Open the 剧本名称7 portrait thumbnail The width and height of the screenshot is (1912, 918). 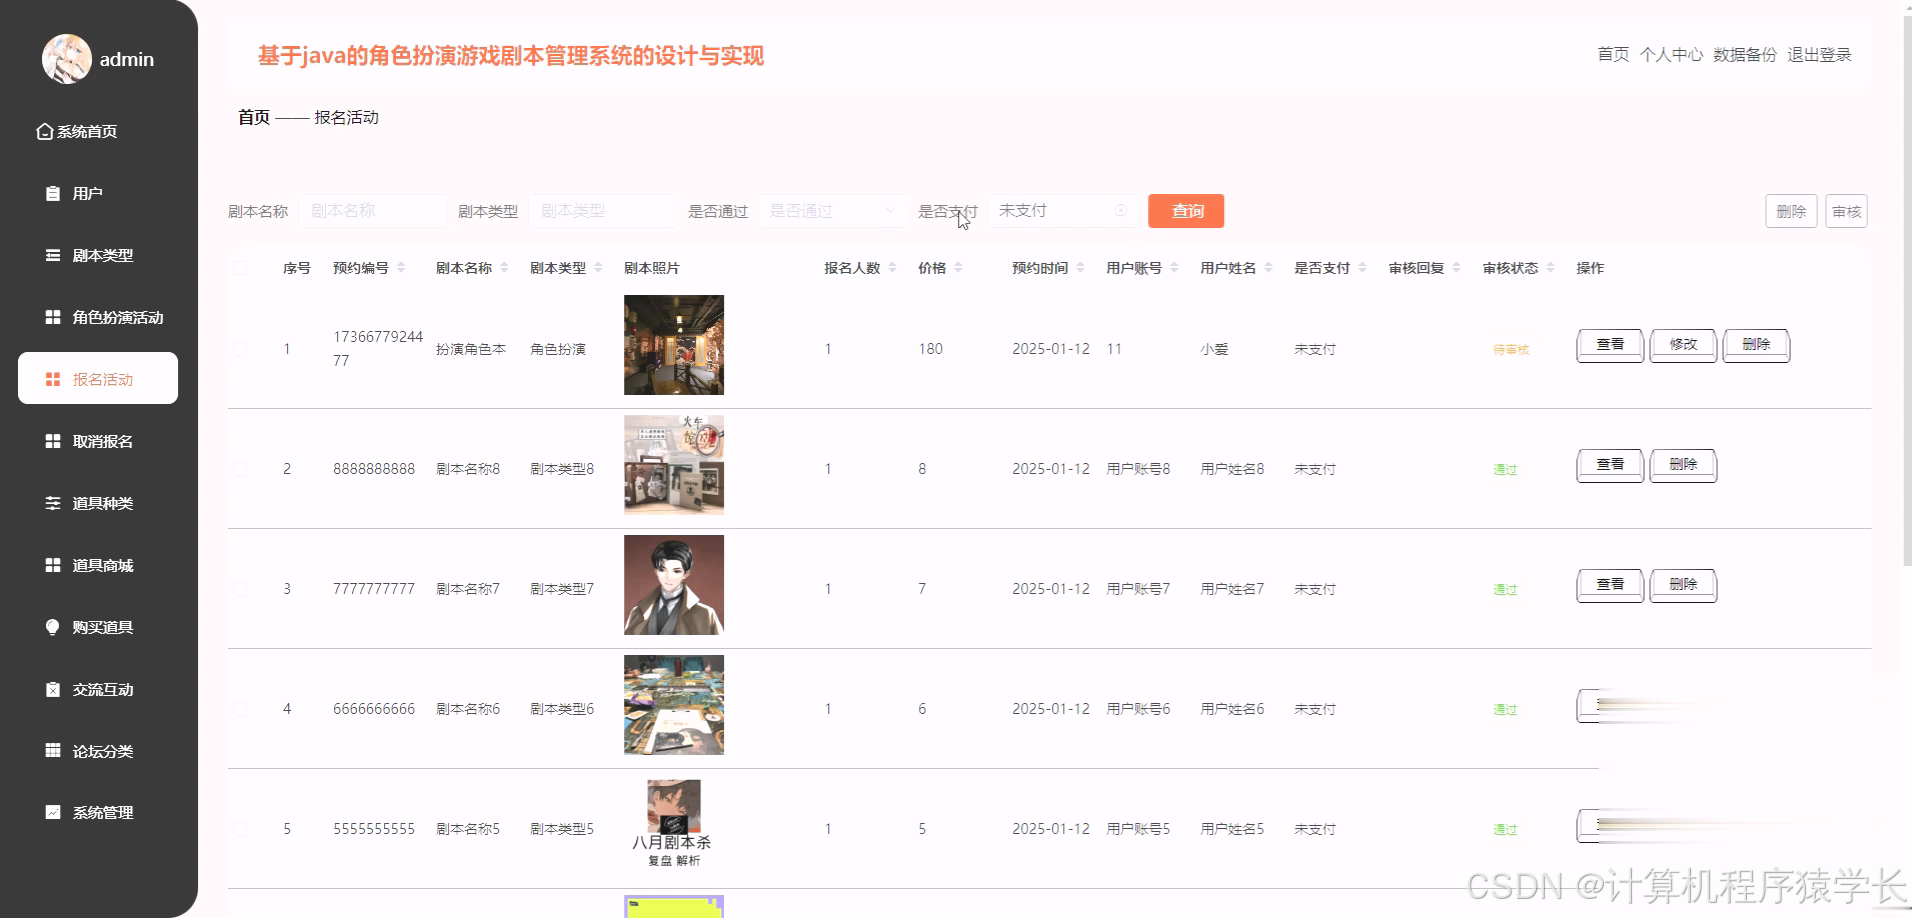pyautogui.click(x=674, y=585)
